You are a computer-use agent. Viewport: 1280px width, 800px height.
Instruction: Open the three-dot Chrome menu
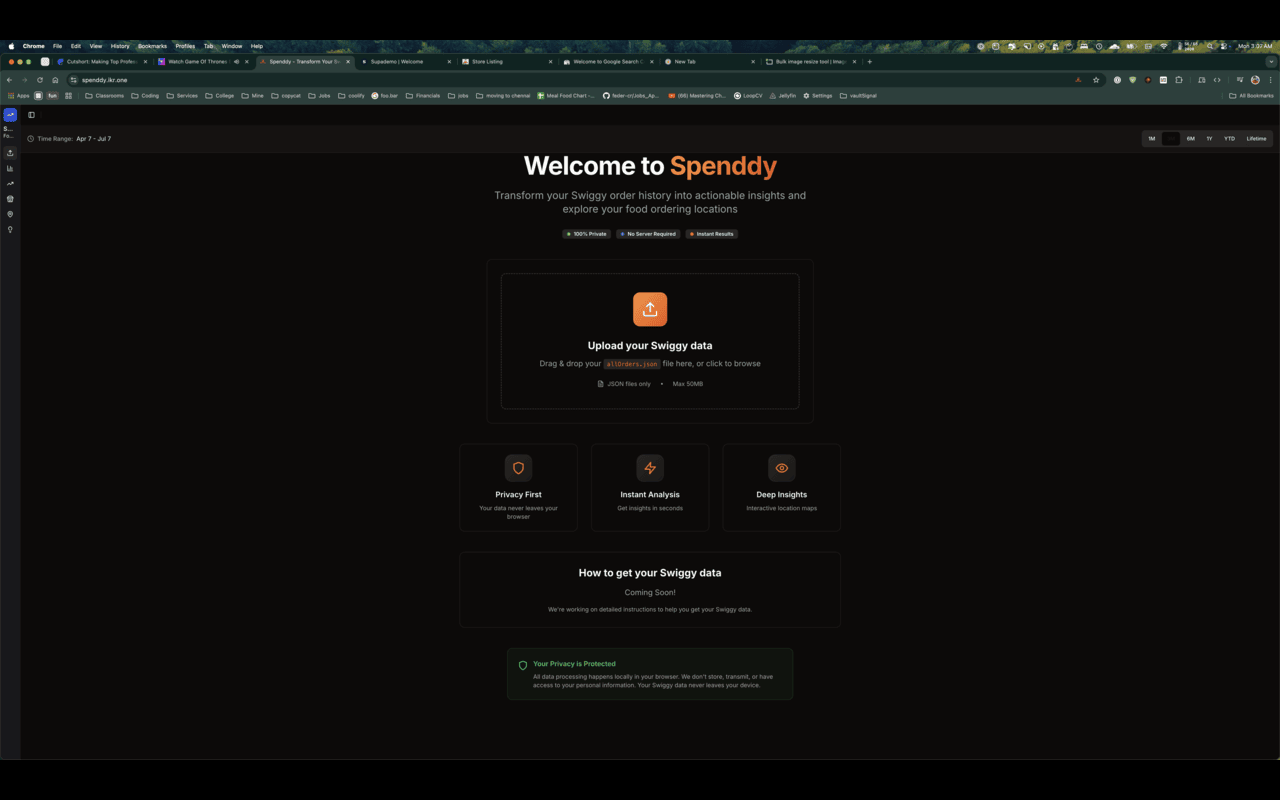1271,80
